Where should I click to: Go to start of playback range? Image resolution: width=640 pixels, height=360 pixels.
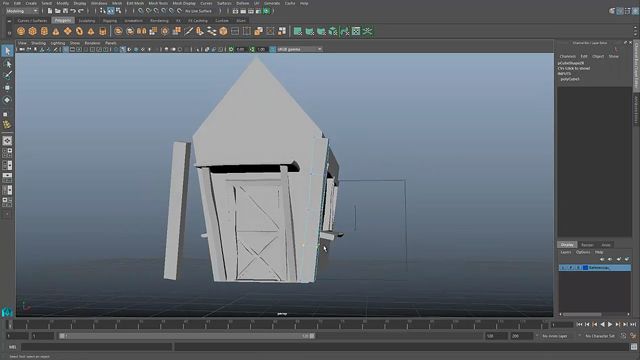pyautogui.click(x=579, y=324)
